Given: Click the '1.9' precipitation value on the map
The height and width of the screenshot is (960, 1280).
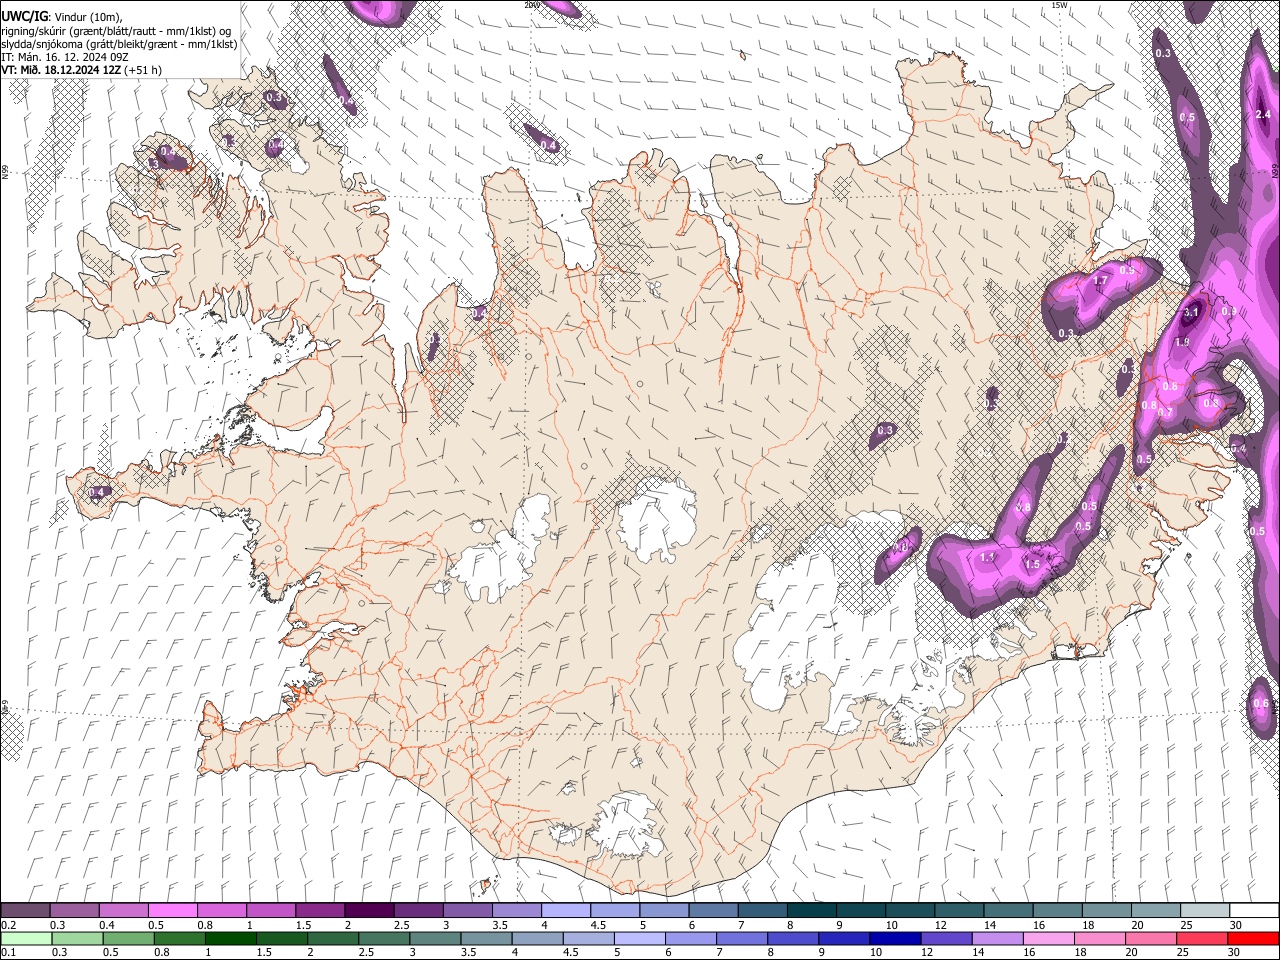Looking at the screenshot, I should coord(1182,342).
